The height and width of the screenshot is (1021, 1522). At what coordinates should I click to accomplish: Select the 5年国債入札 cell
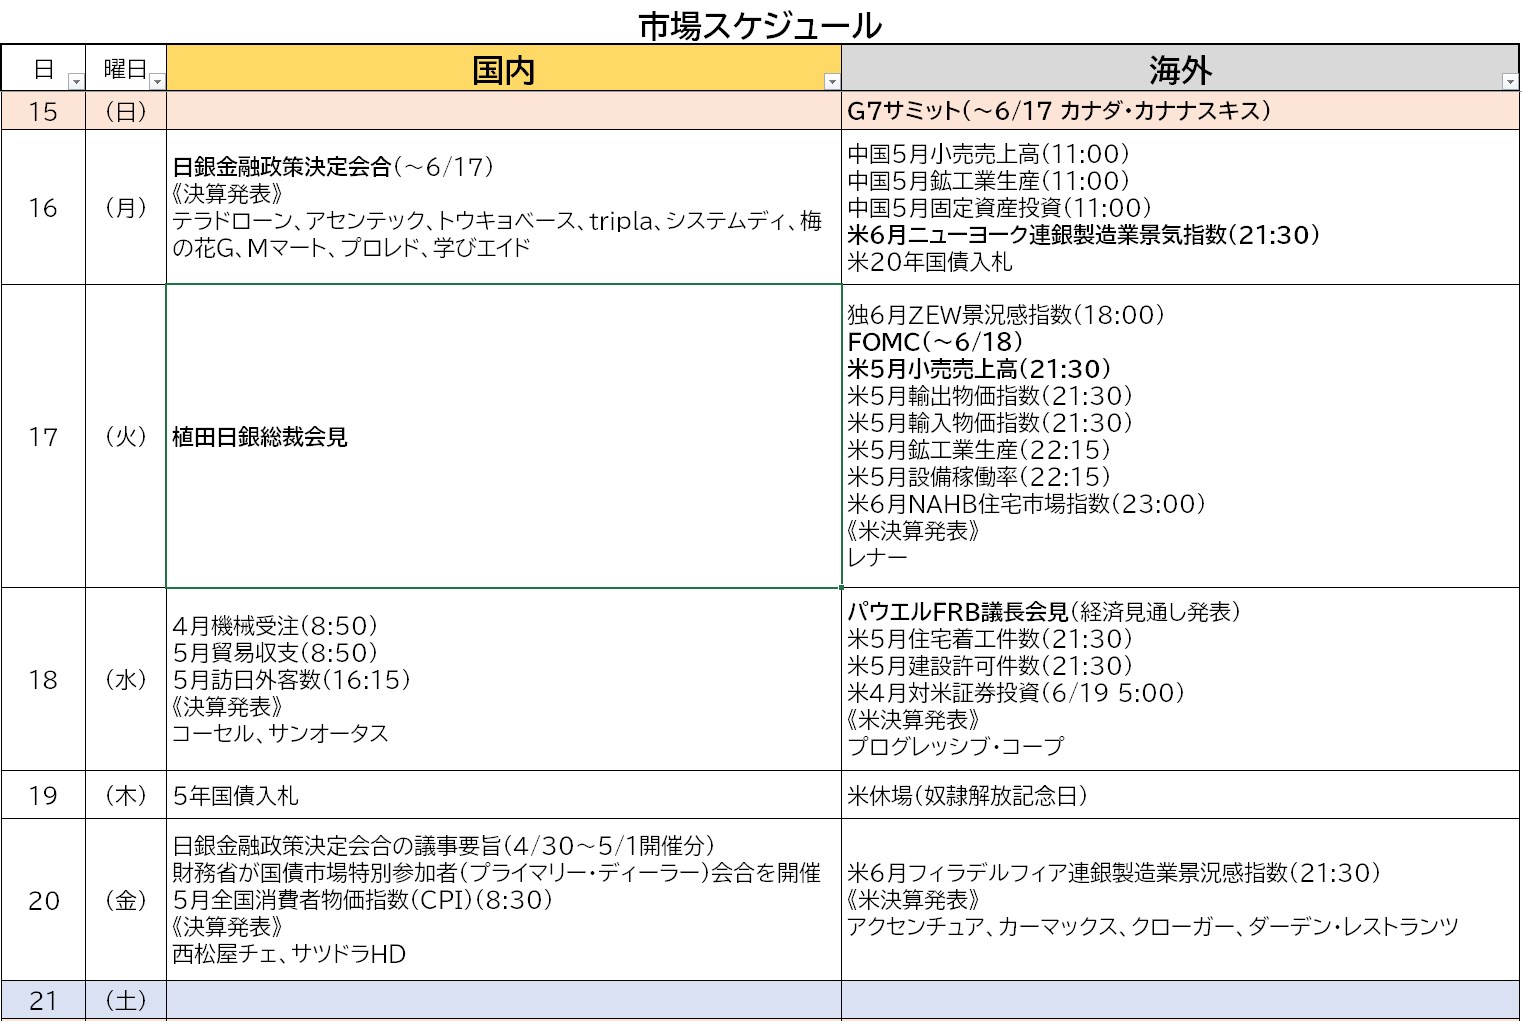pyautogui.click(x=503, y=796)
